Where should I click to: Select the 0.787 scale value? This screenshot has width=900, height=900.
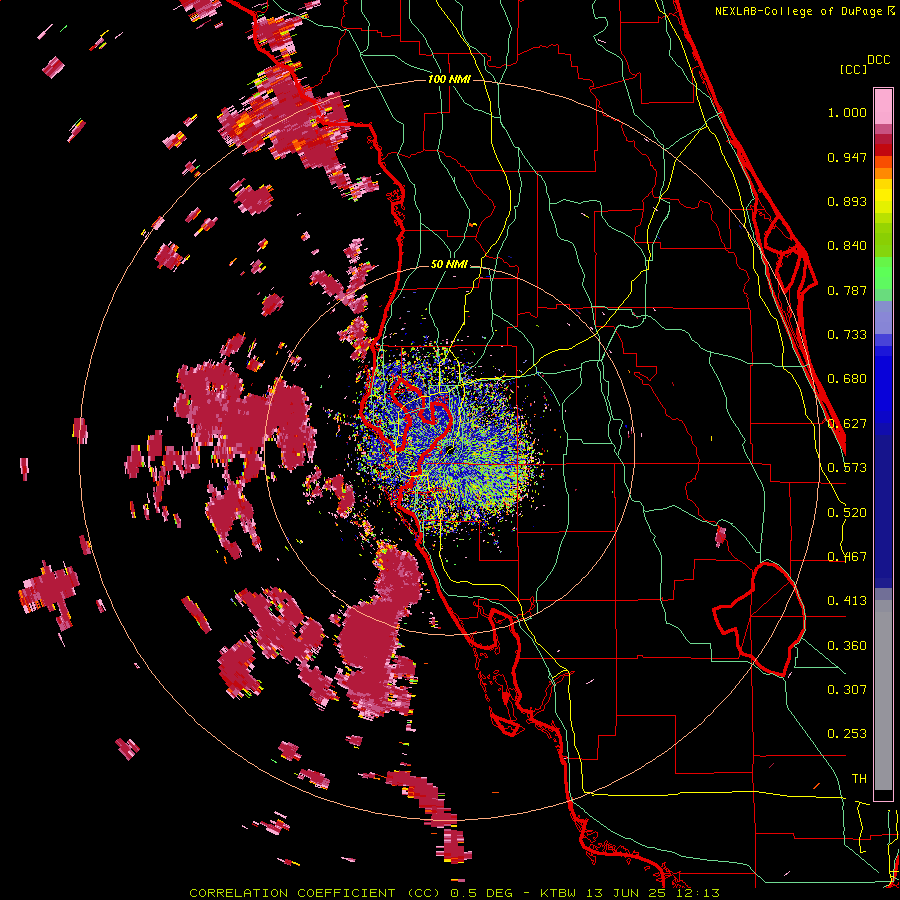[847, 290]
